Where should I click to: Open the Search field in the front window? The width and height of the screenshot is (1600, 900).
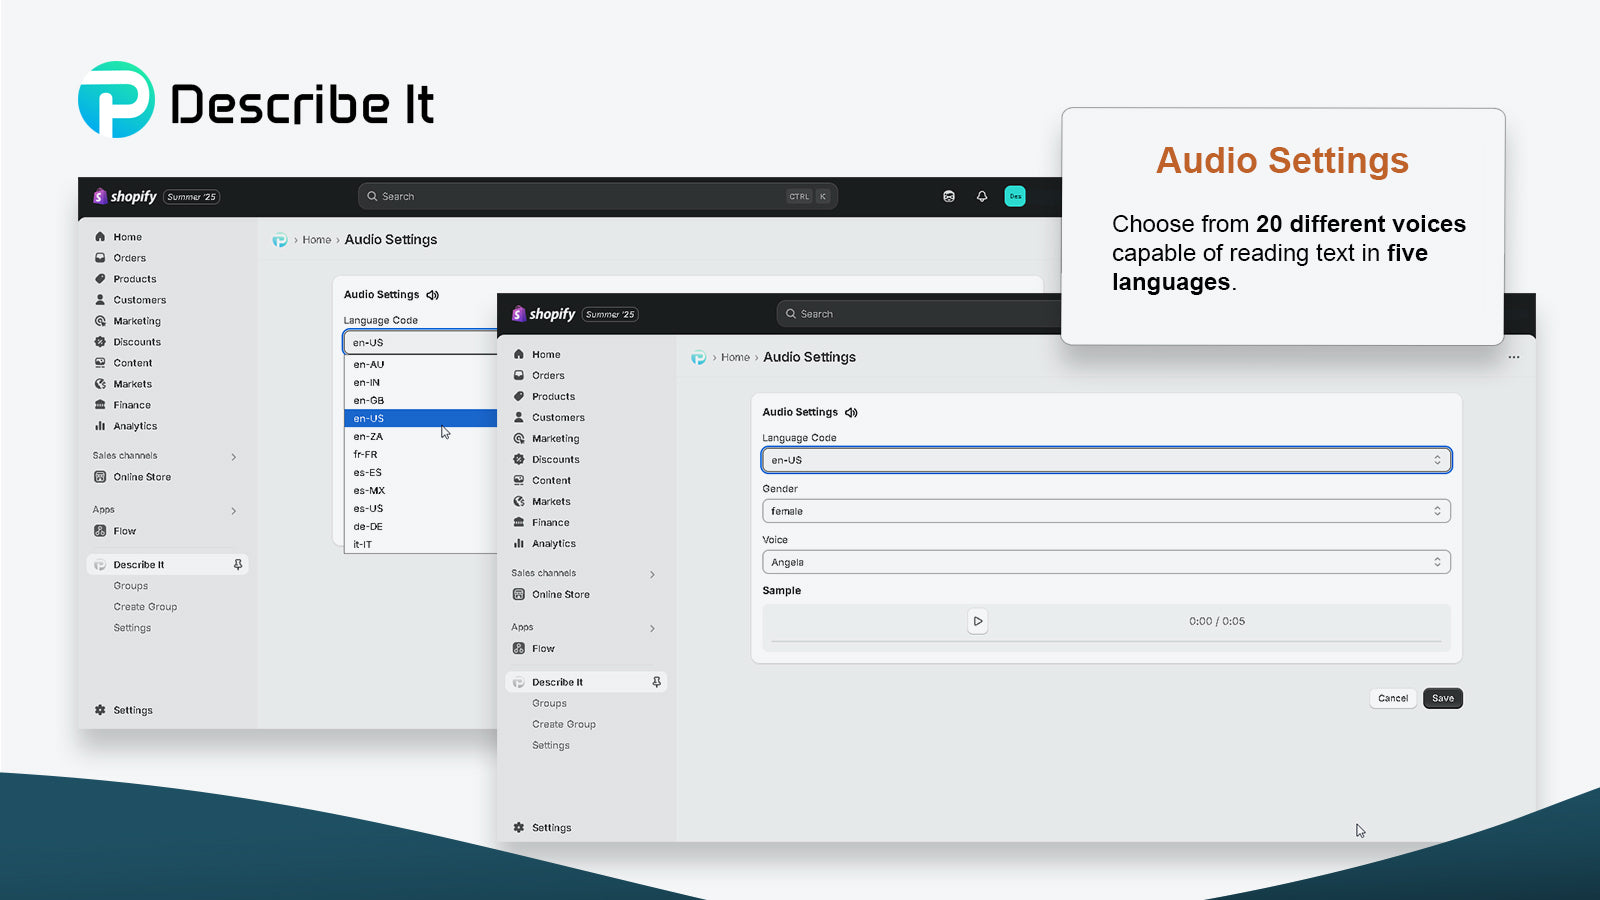[918, 314]
